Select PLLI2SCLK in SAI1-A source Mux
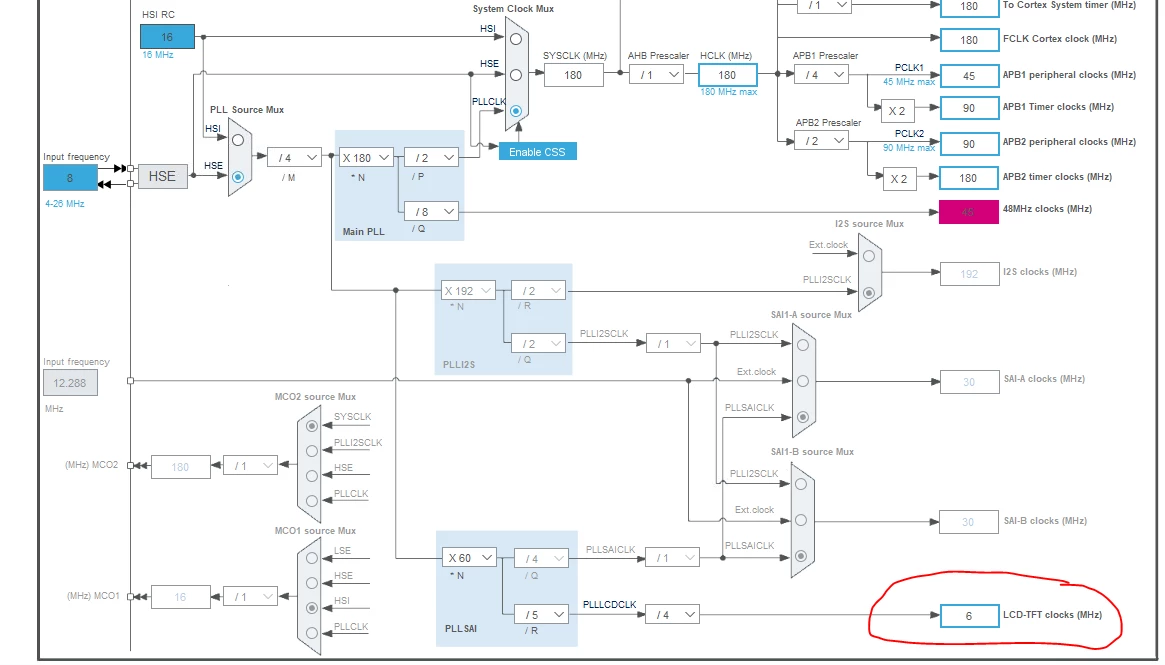1165x665 pixels. 802,345
